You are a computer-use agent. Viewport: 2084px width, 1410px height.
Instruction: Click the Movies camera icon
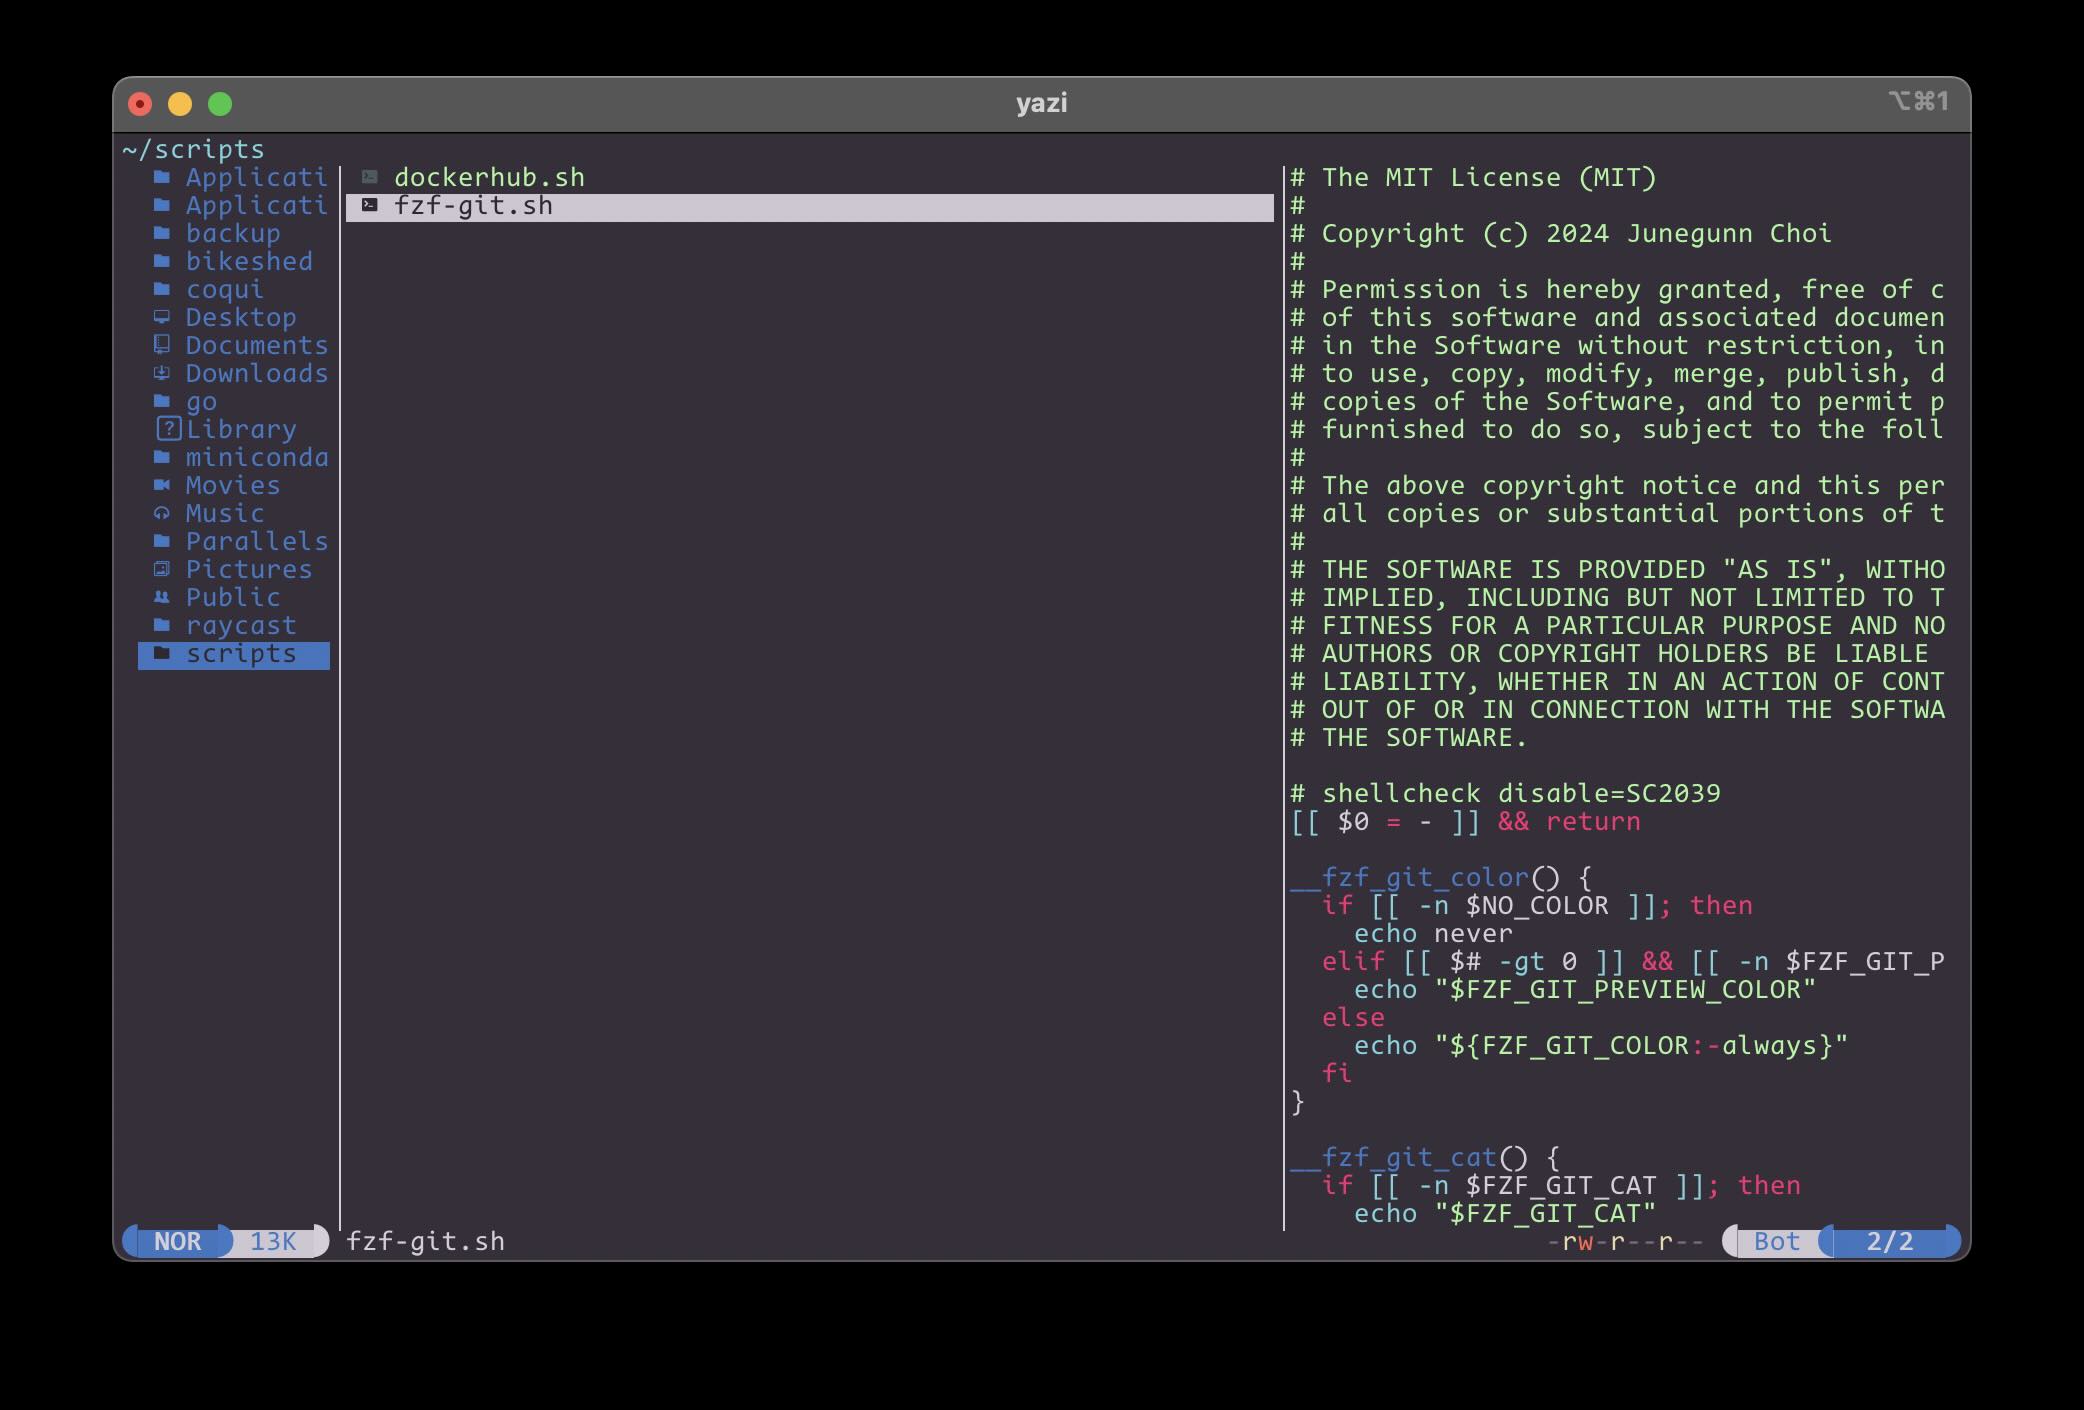[x=162, y=485]
